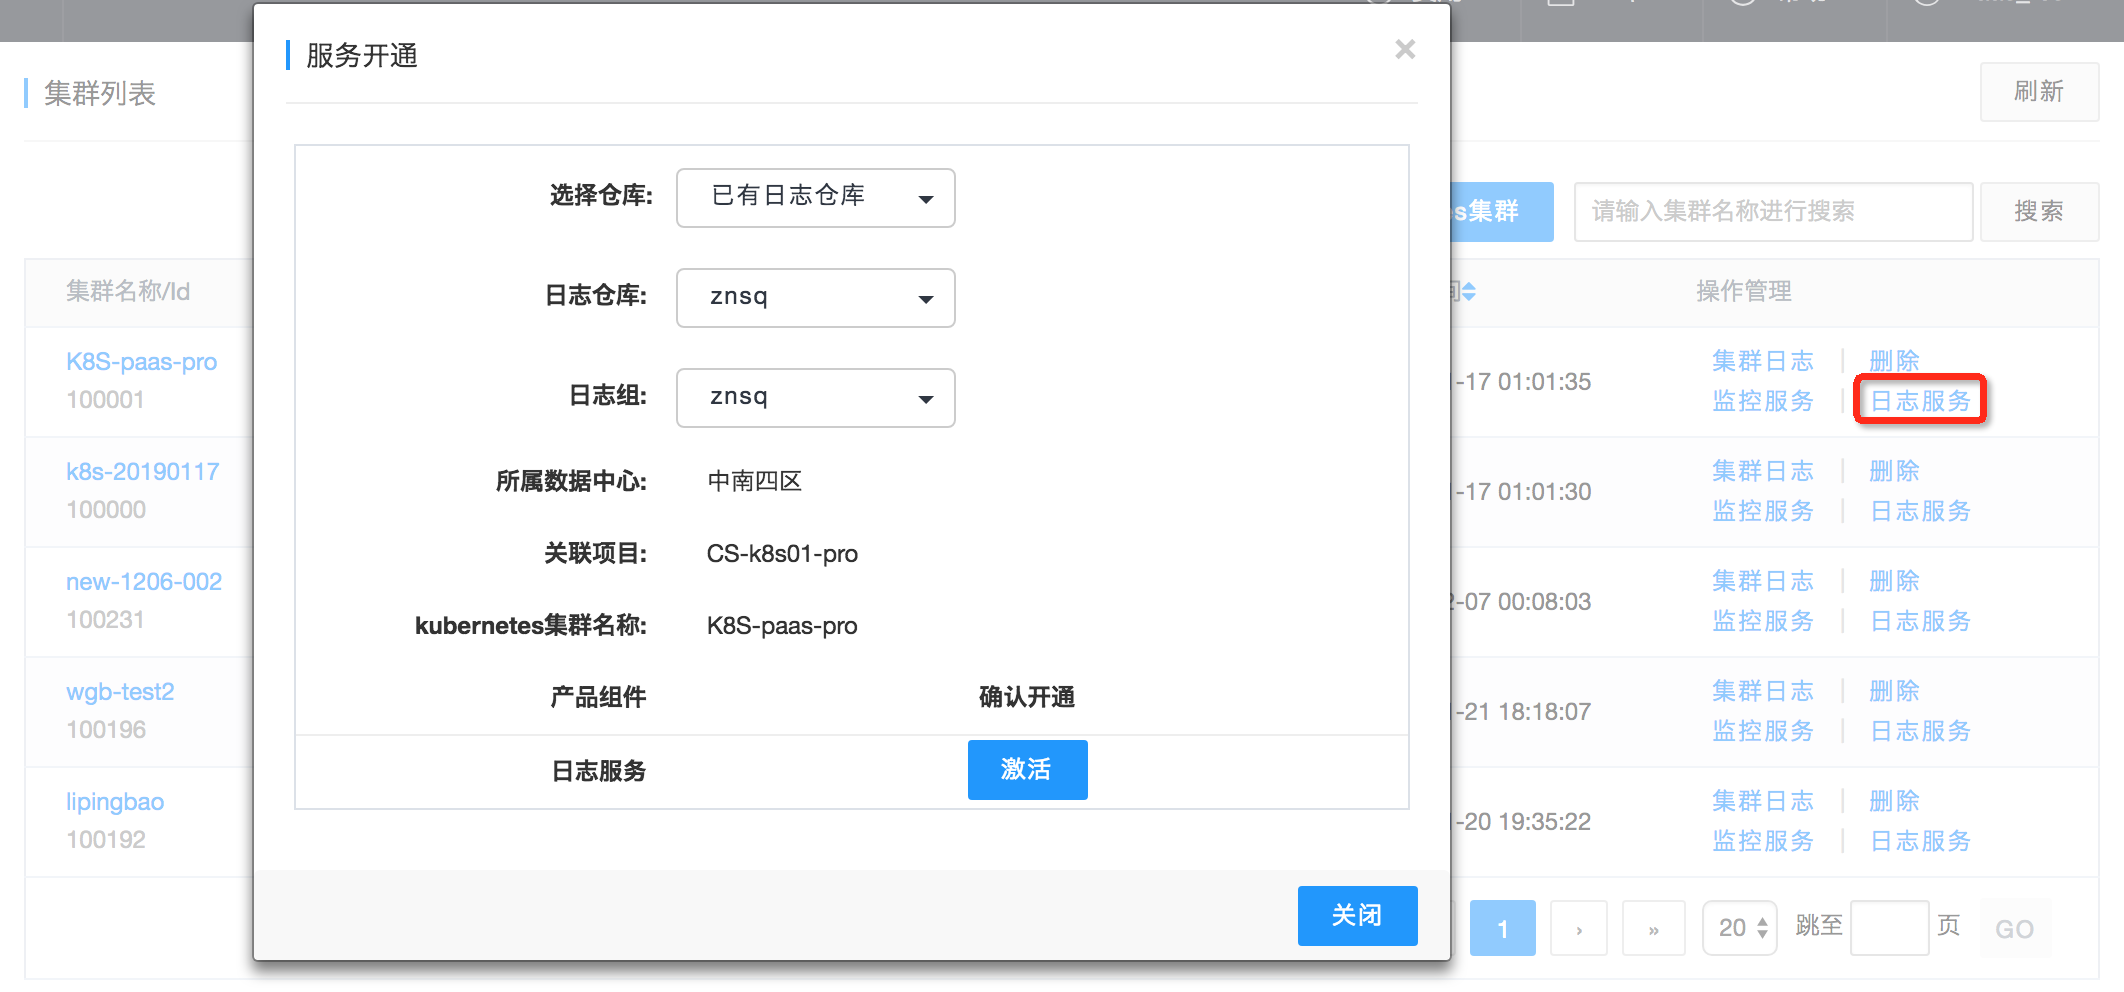The image size is (2124, 992).
Task: Open the K8S-paas-pro cluster link
Action: click(x=142, y=362)
